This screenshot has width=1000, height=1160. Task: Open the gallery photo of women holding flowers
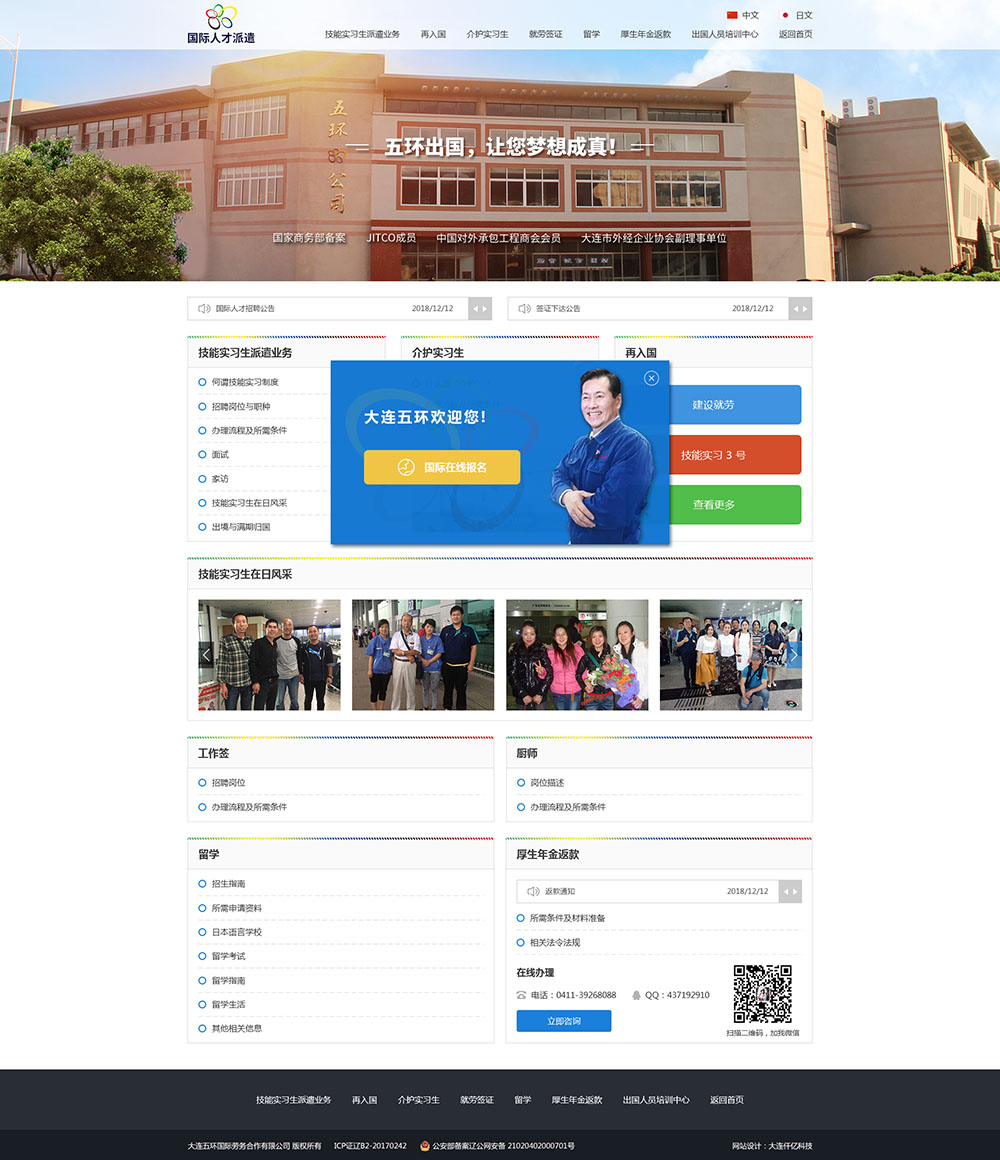click(577, 655)
